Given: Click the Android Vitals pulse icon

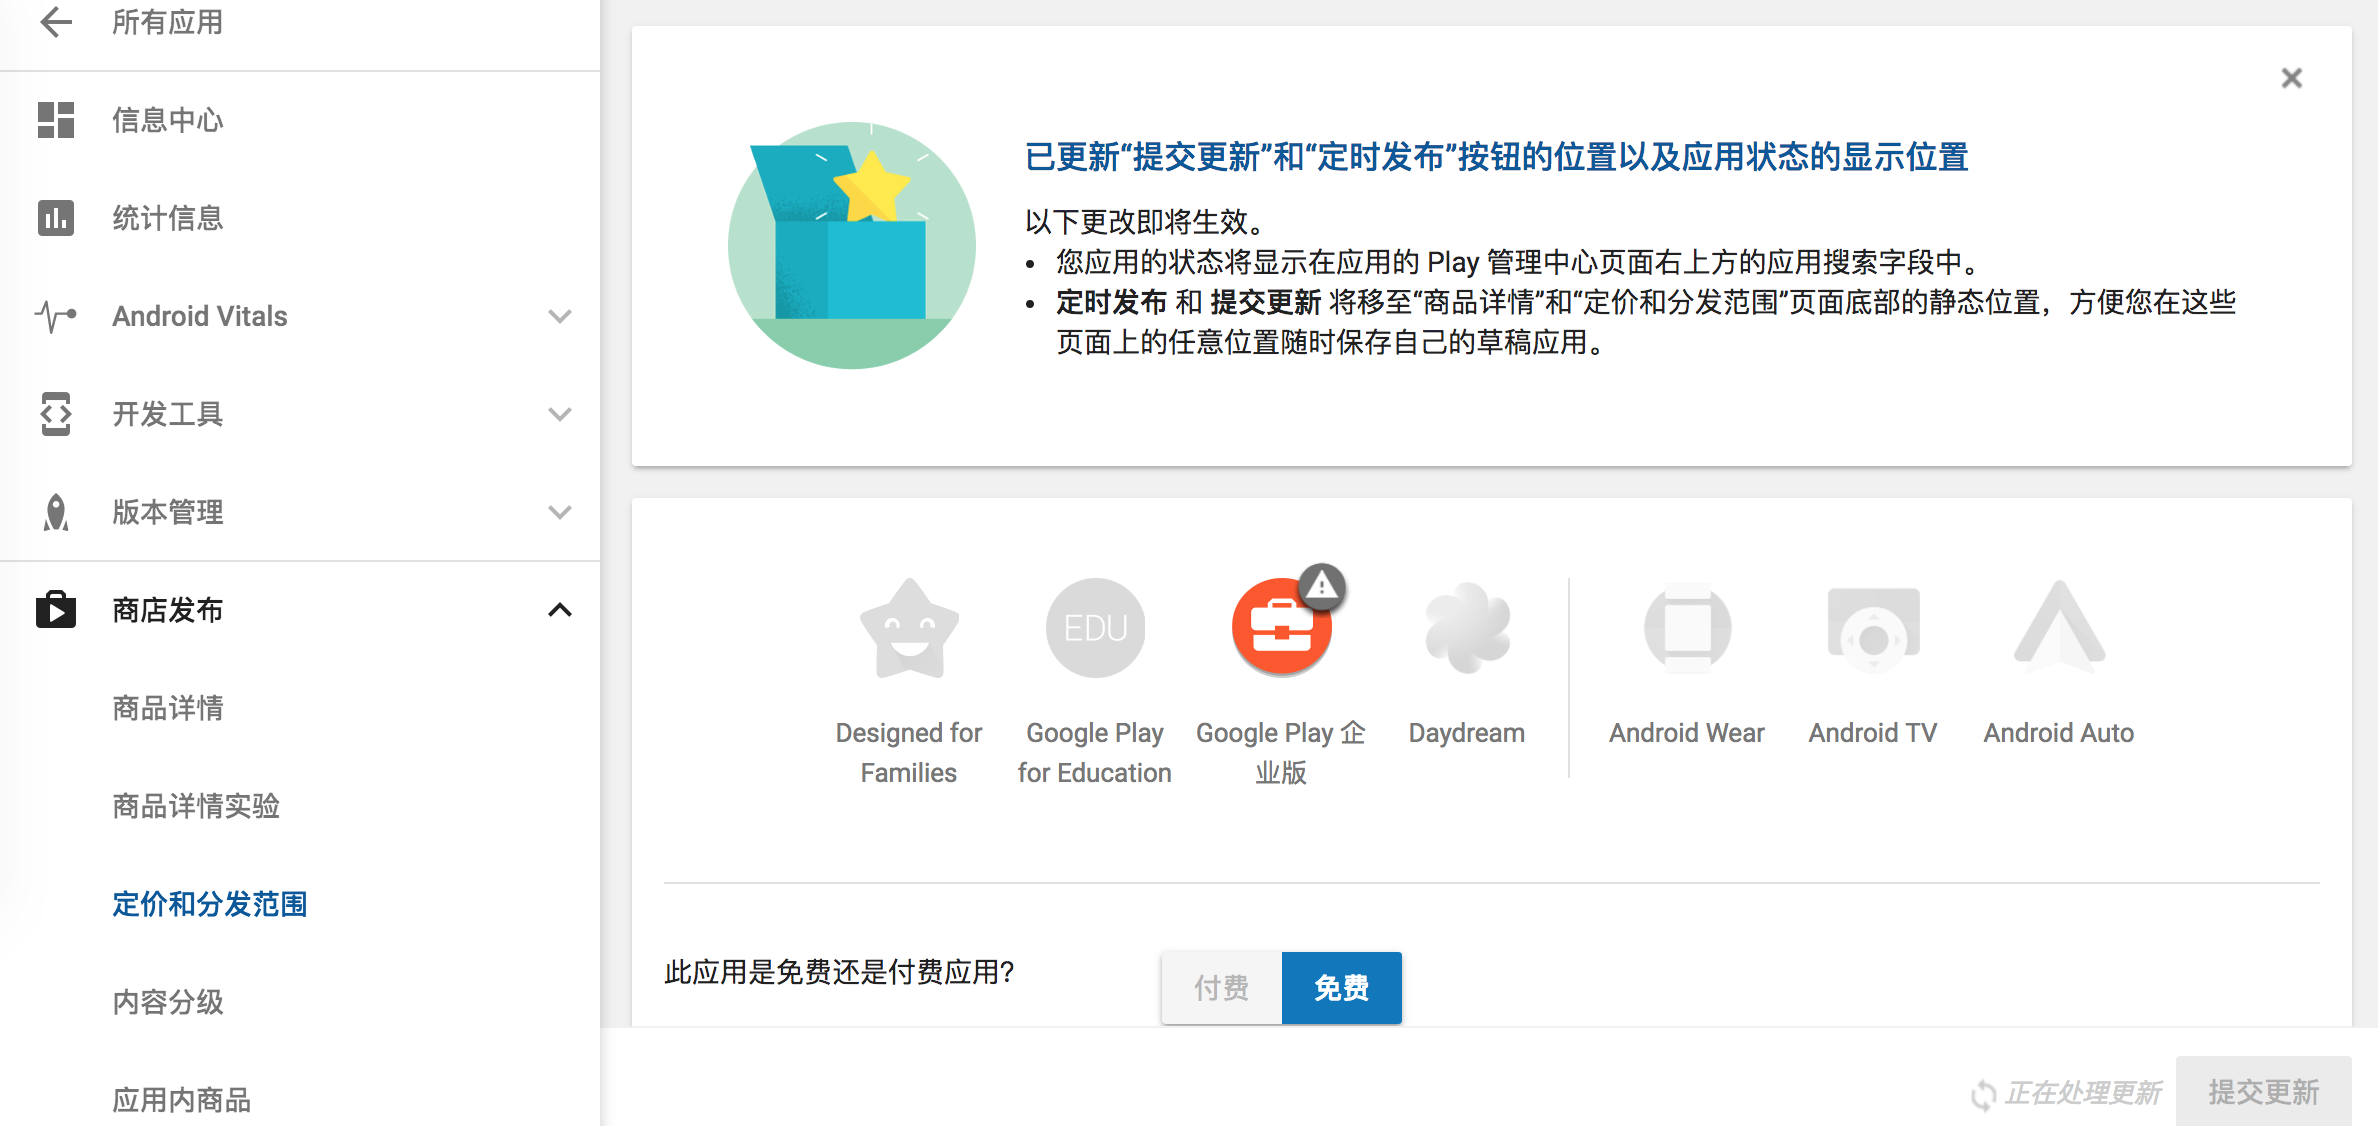Looking at the screenshot, I should (x=56, y=316).
